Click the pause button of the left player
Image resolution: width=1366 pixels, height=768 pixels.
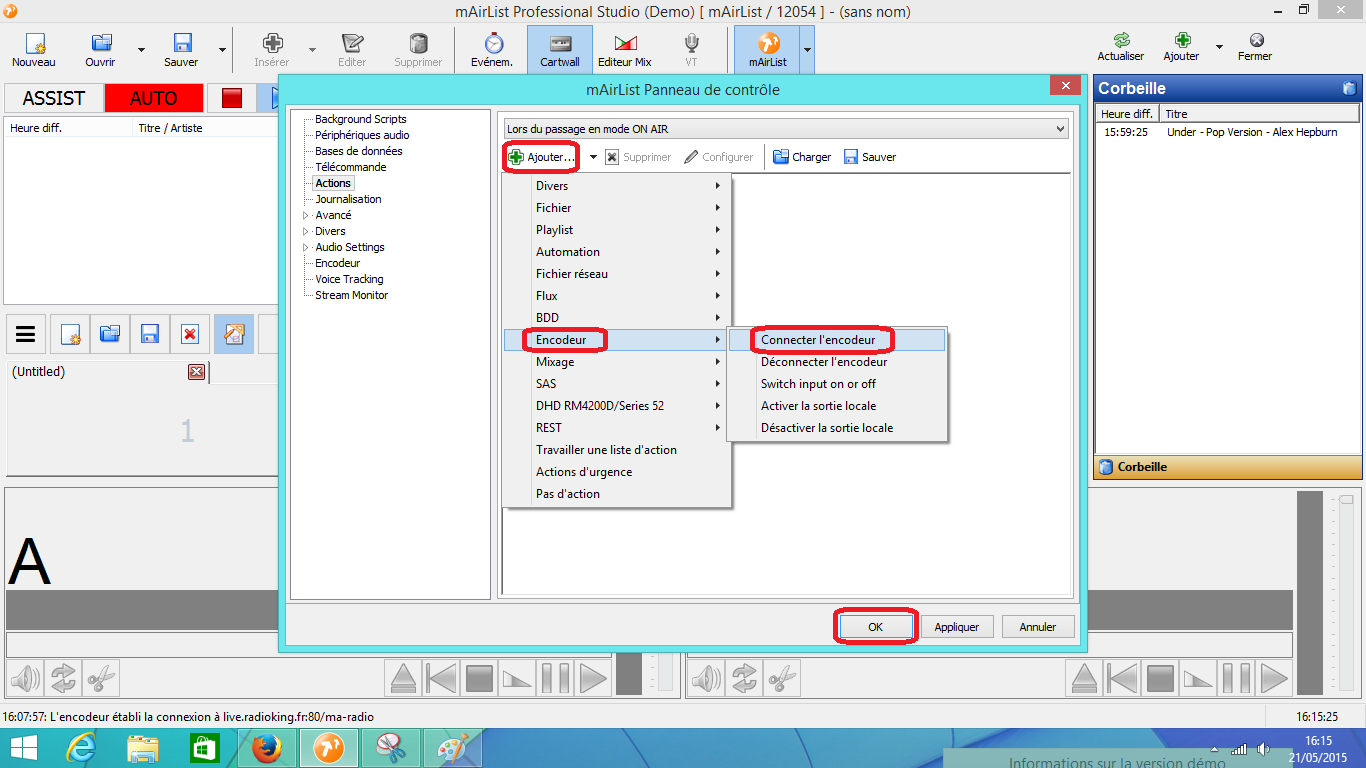(556, 679)
